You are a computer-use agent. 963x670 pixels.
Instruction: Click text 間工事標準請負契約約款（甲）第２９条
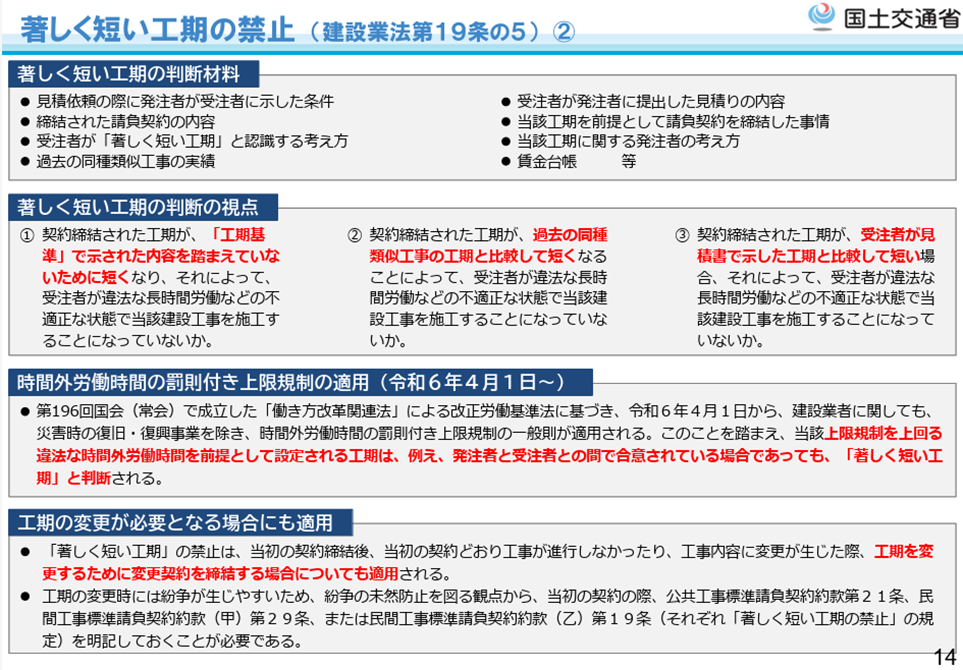(176, 619)
